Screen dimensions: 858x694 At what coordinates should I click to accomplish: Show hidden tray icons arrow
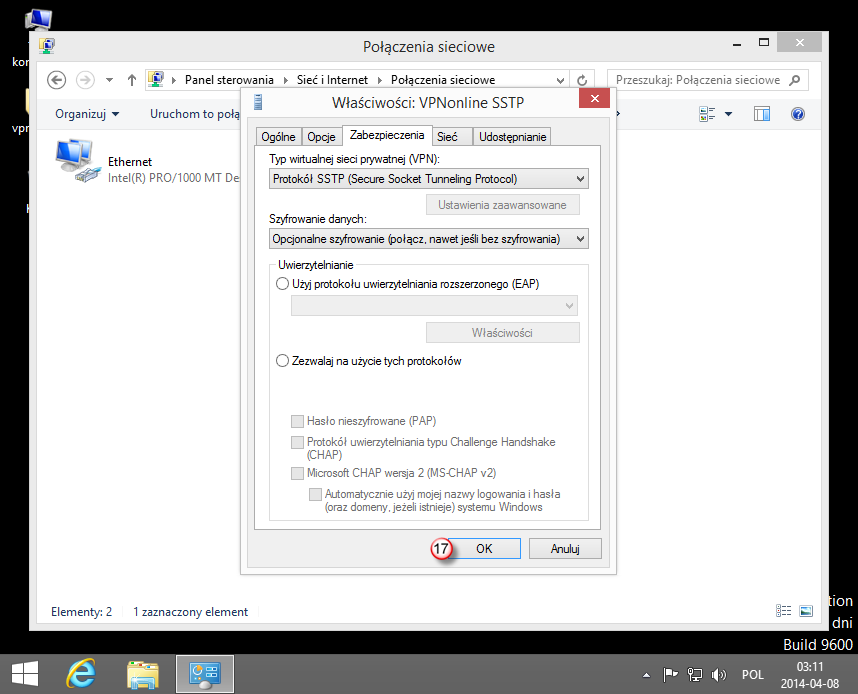646,675
